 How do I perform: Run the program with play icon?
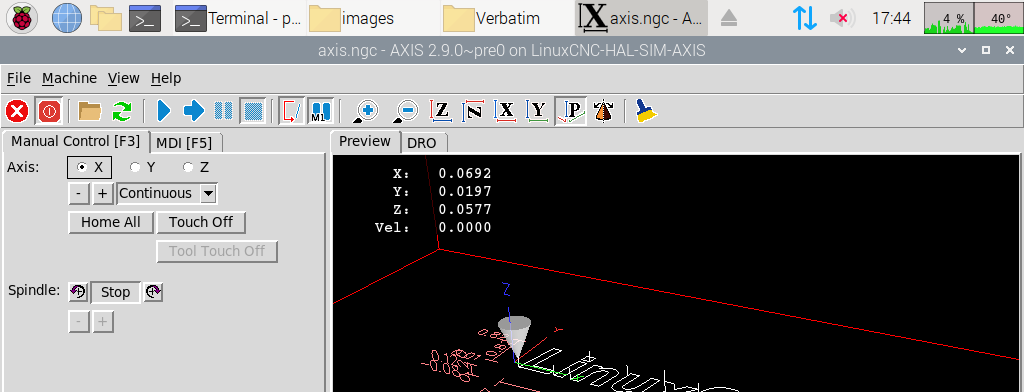click(x=164, y=111)
